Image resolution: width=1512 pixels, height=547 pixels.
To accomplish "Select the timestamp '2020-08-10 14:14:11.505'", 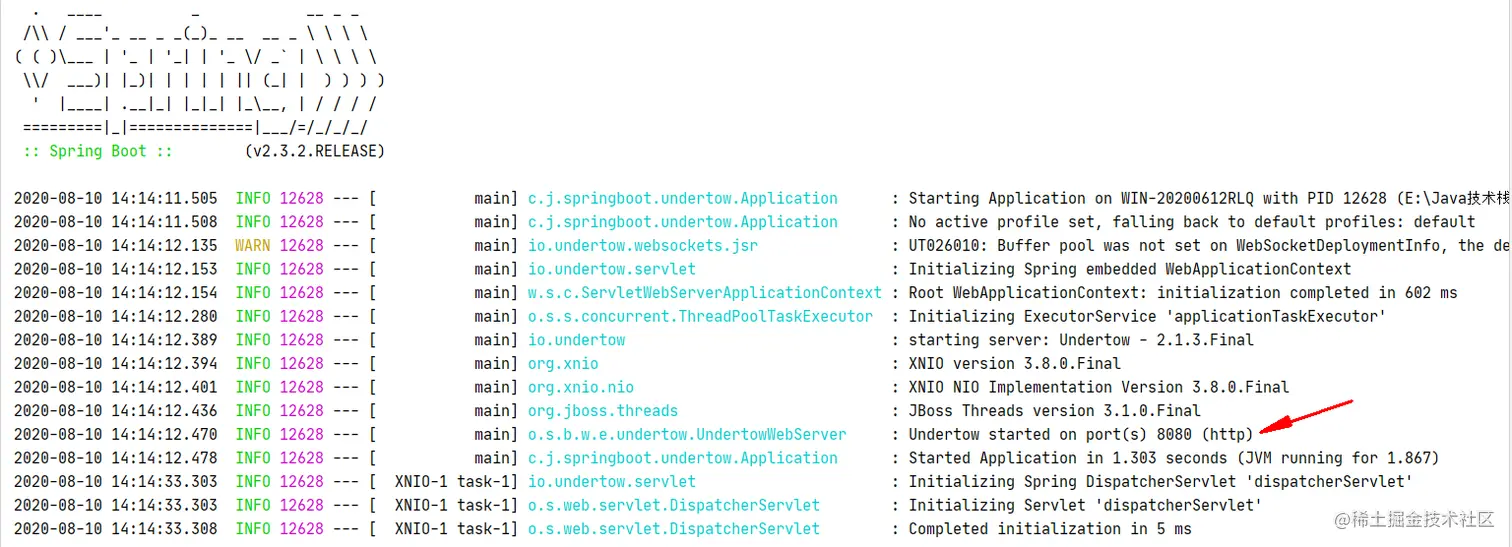I will point(115,198).
